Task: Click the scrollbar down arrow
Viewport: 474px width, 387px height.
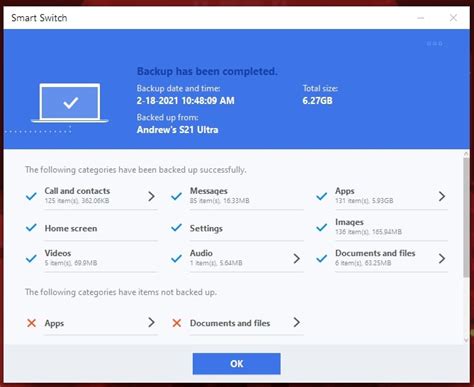Action: coord(466,340)
